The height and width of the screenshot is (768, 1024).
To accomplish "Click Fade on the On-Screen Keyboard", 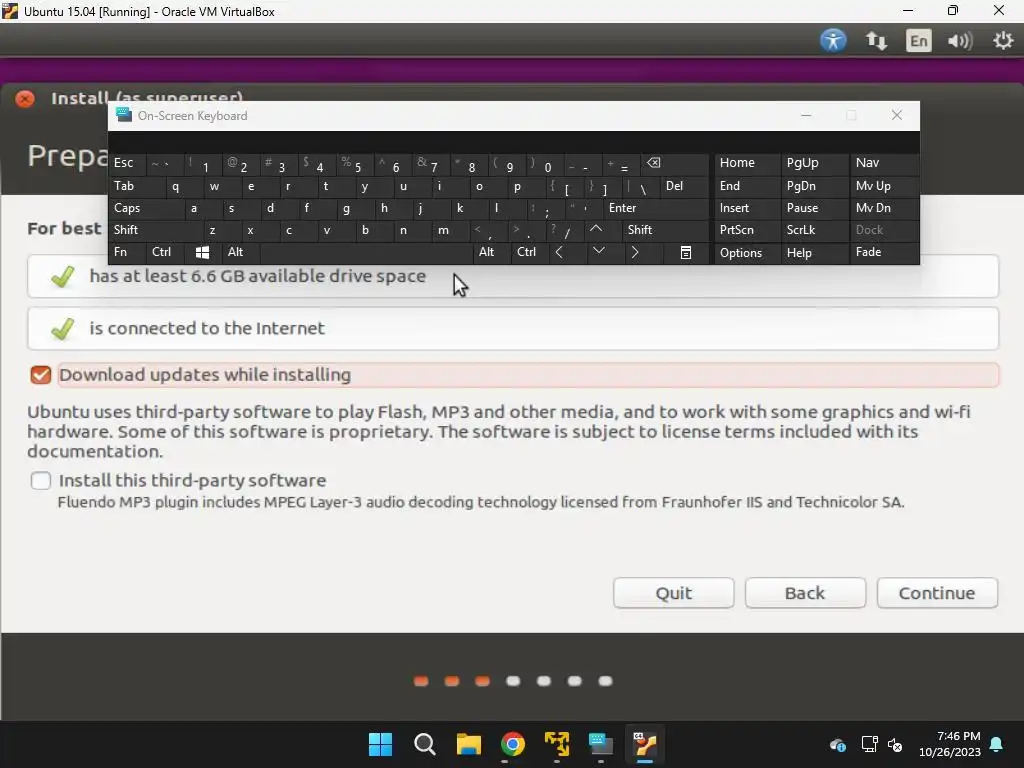I will [884, 252].
